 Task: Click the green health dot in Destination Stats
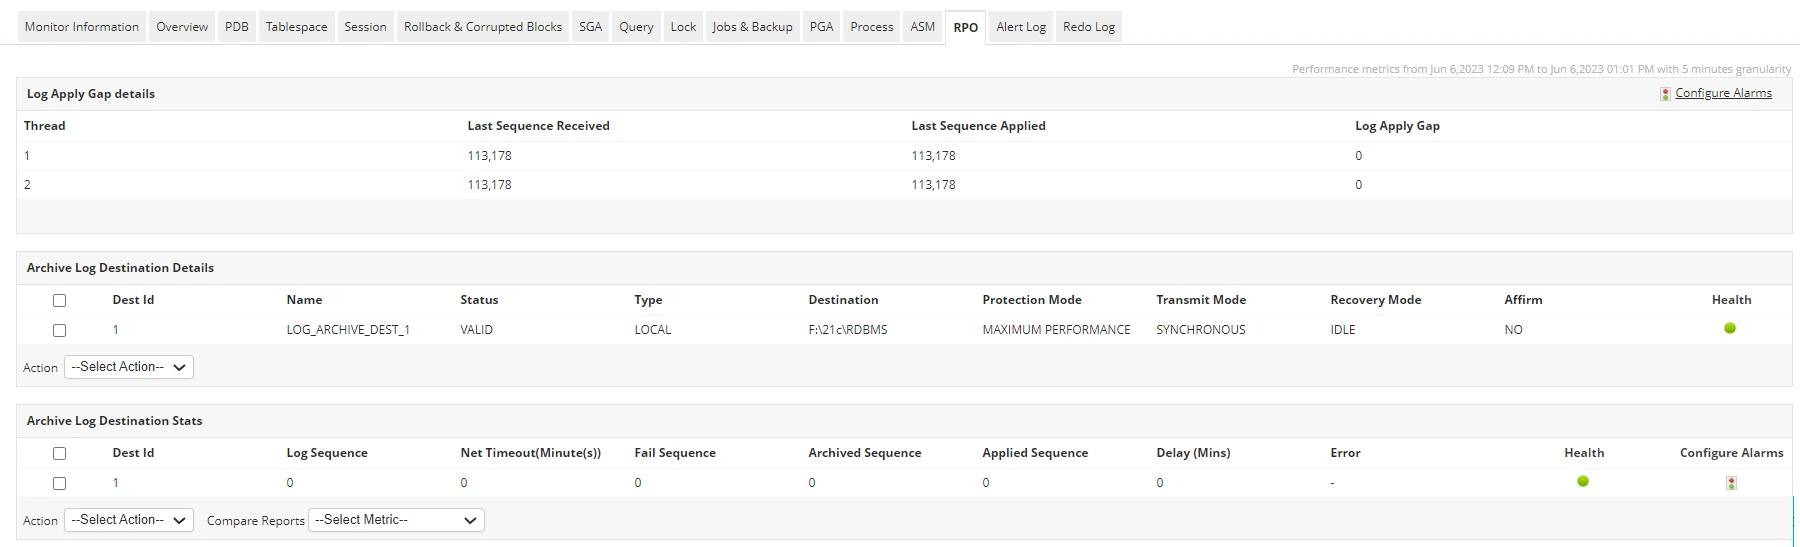[x=1583, y=481]
